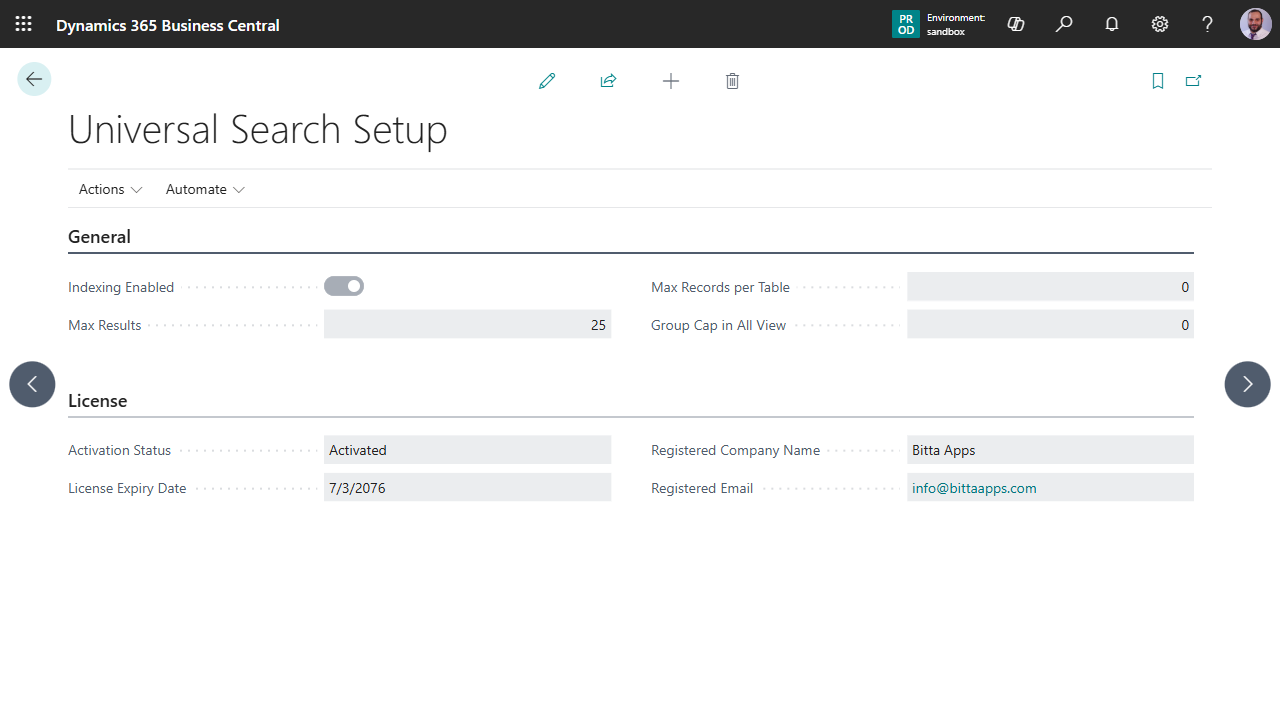
Task: Expand the Automate menu
Action: [205, 189]
